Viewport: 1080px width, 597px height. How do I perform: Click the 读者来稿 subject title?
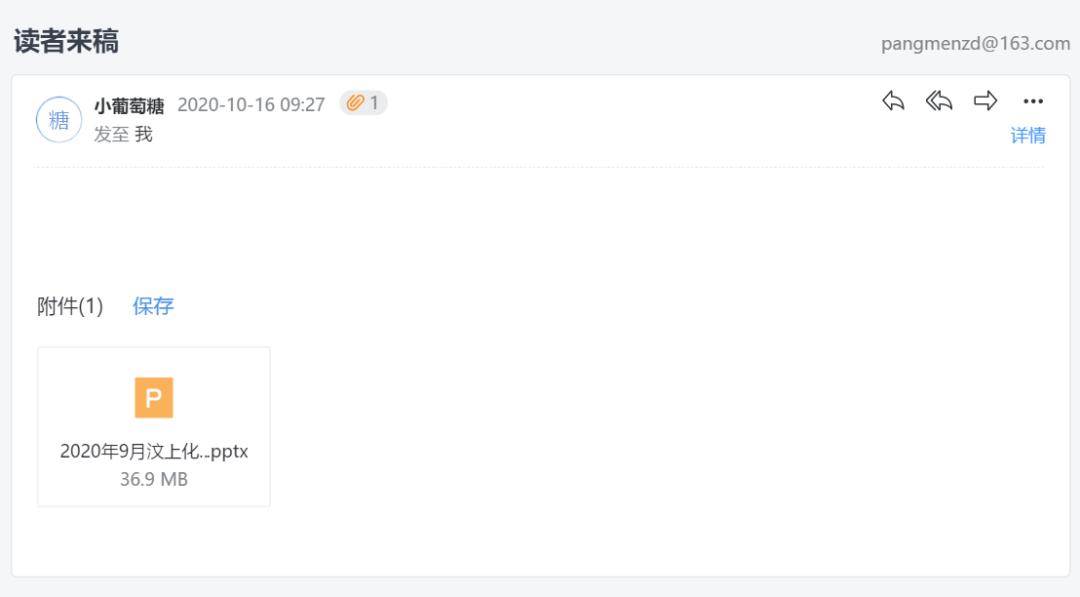[66, 41]
